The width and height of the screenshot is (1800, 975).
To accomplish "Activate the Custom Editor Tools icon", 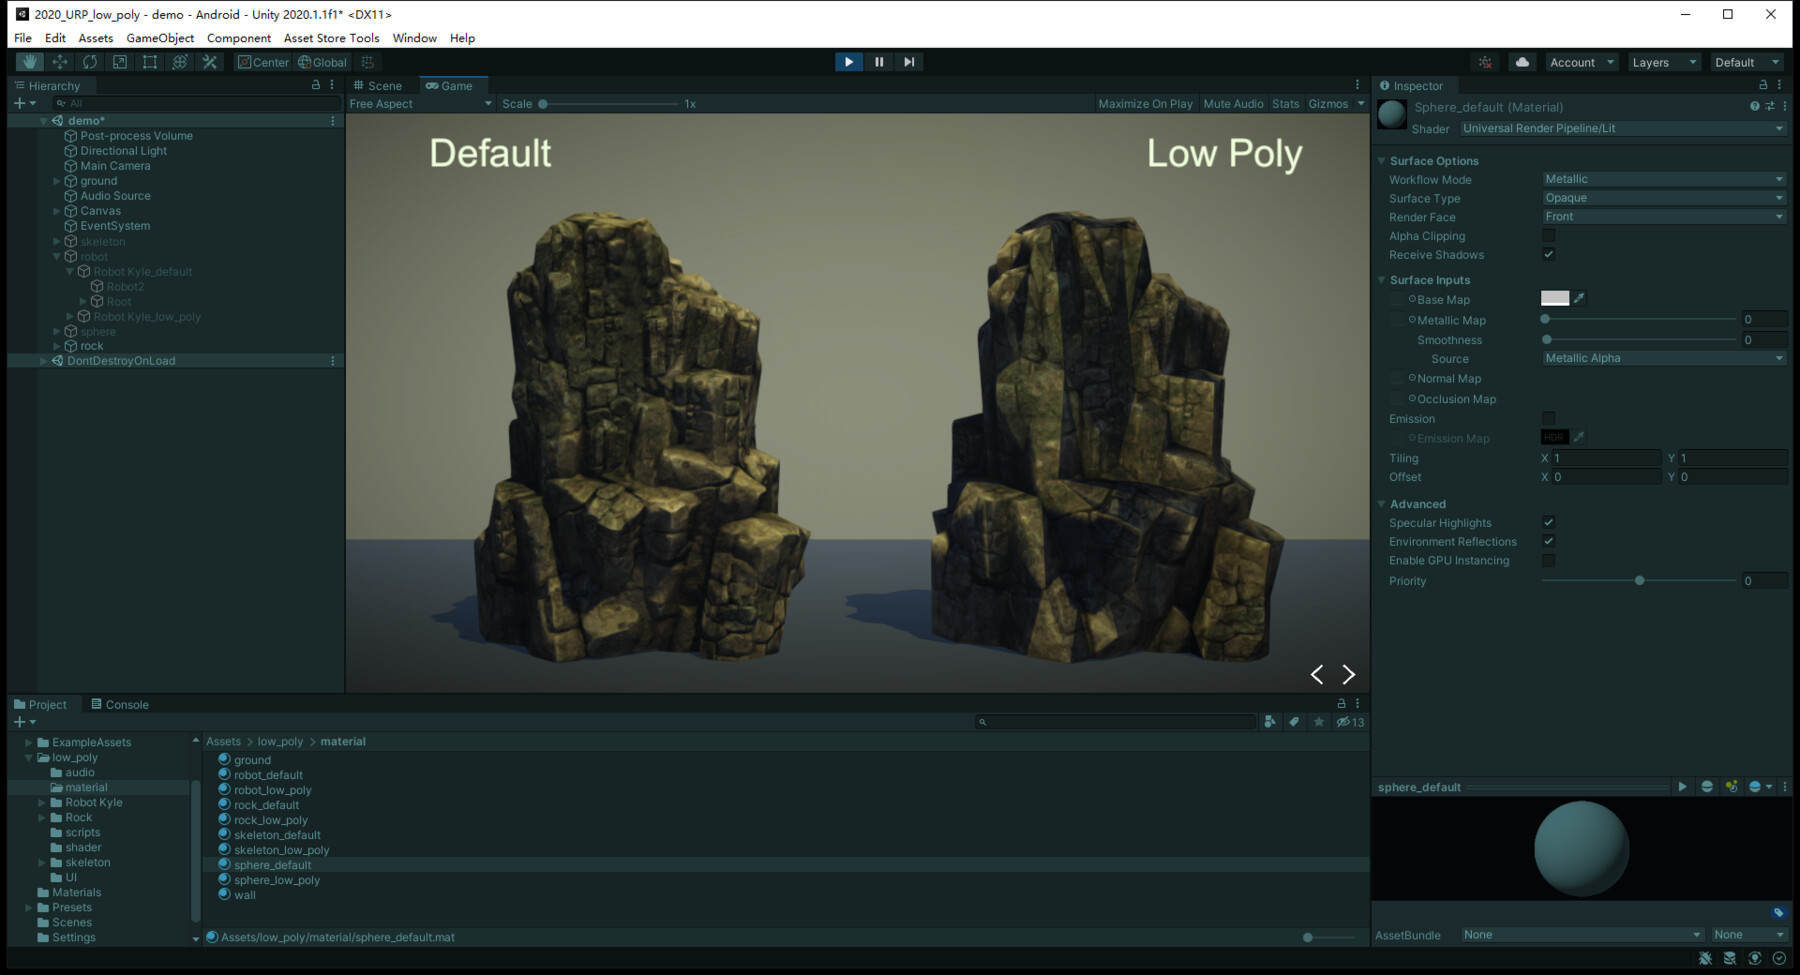I will [x=209, y=61].
